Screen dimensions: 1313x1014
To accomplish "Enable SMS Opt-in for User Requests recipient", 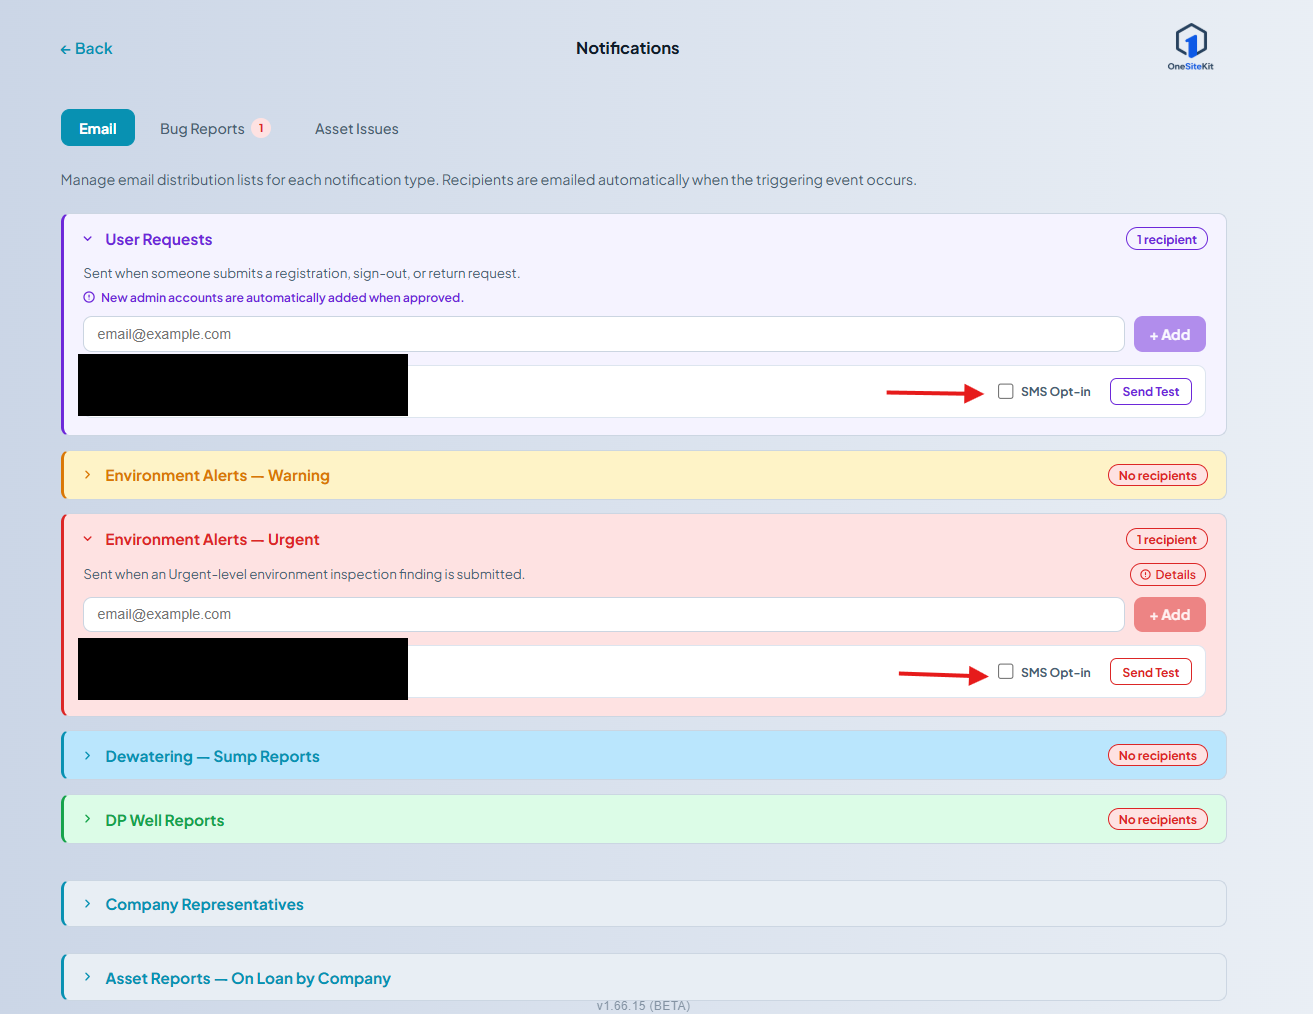I will [1006, 391].
